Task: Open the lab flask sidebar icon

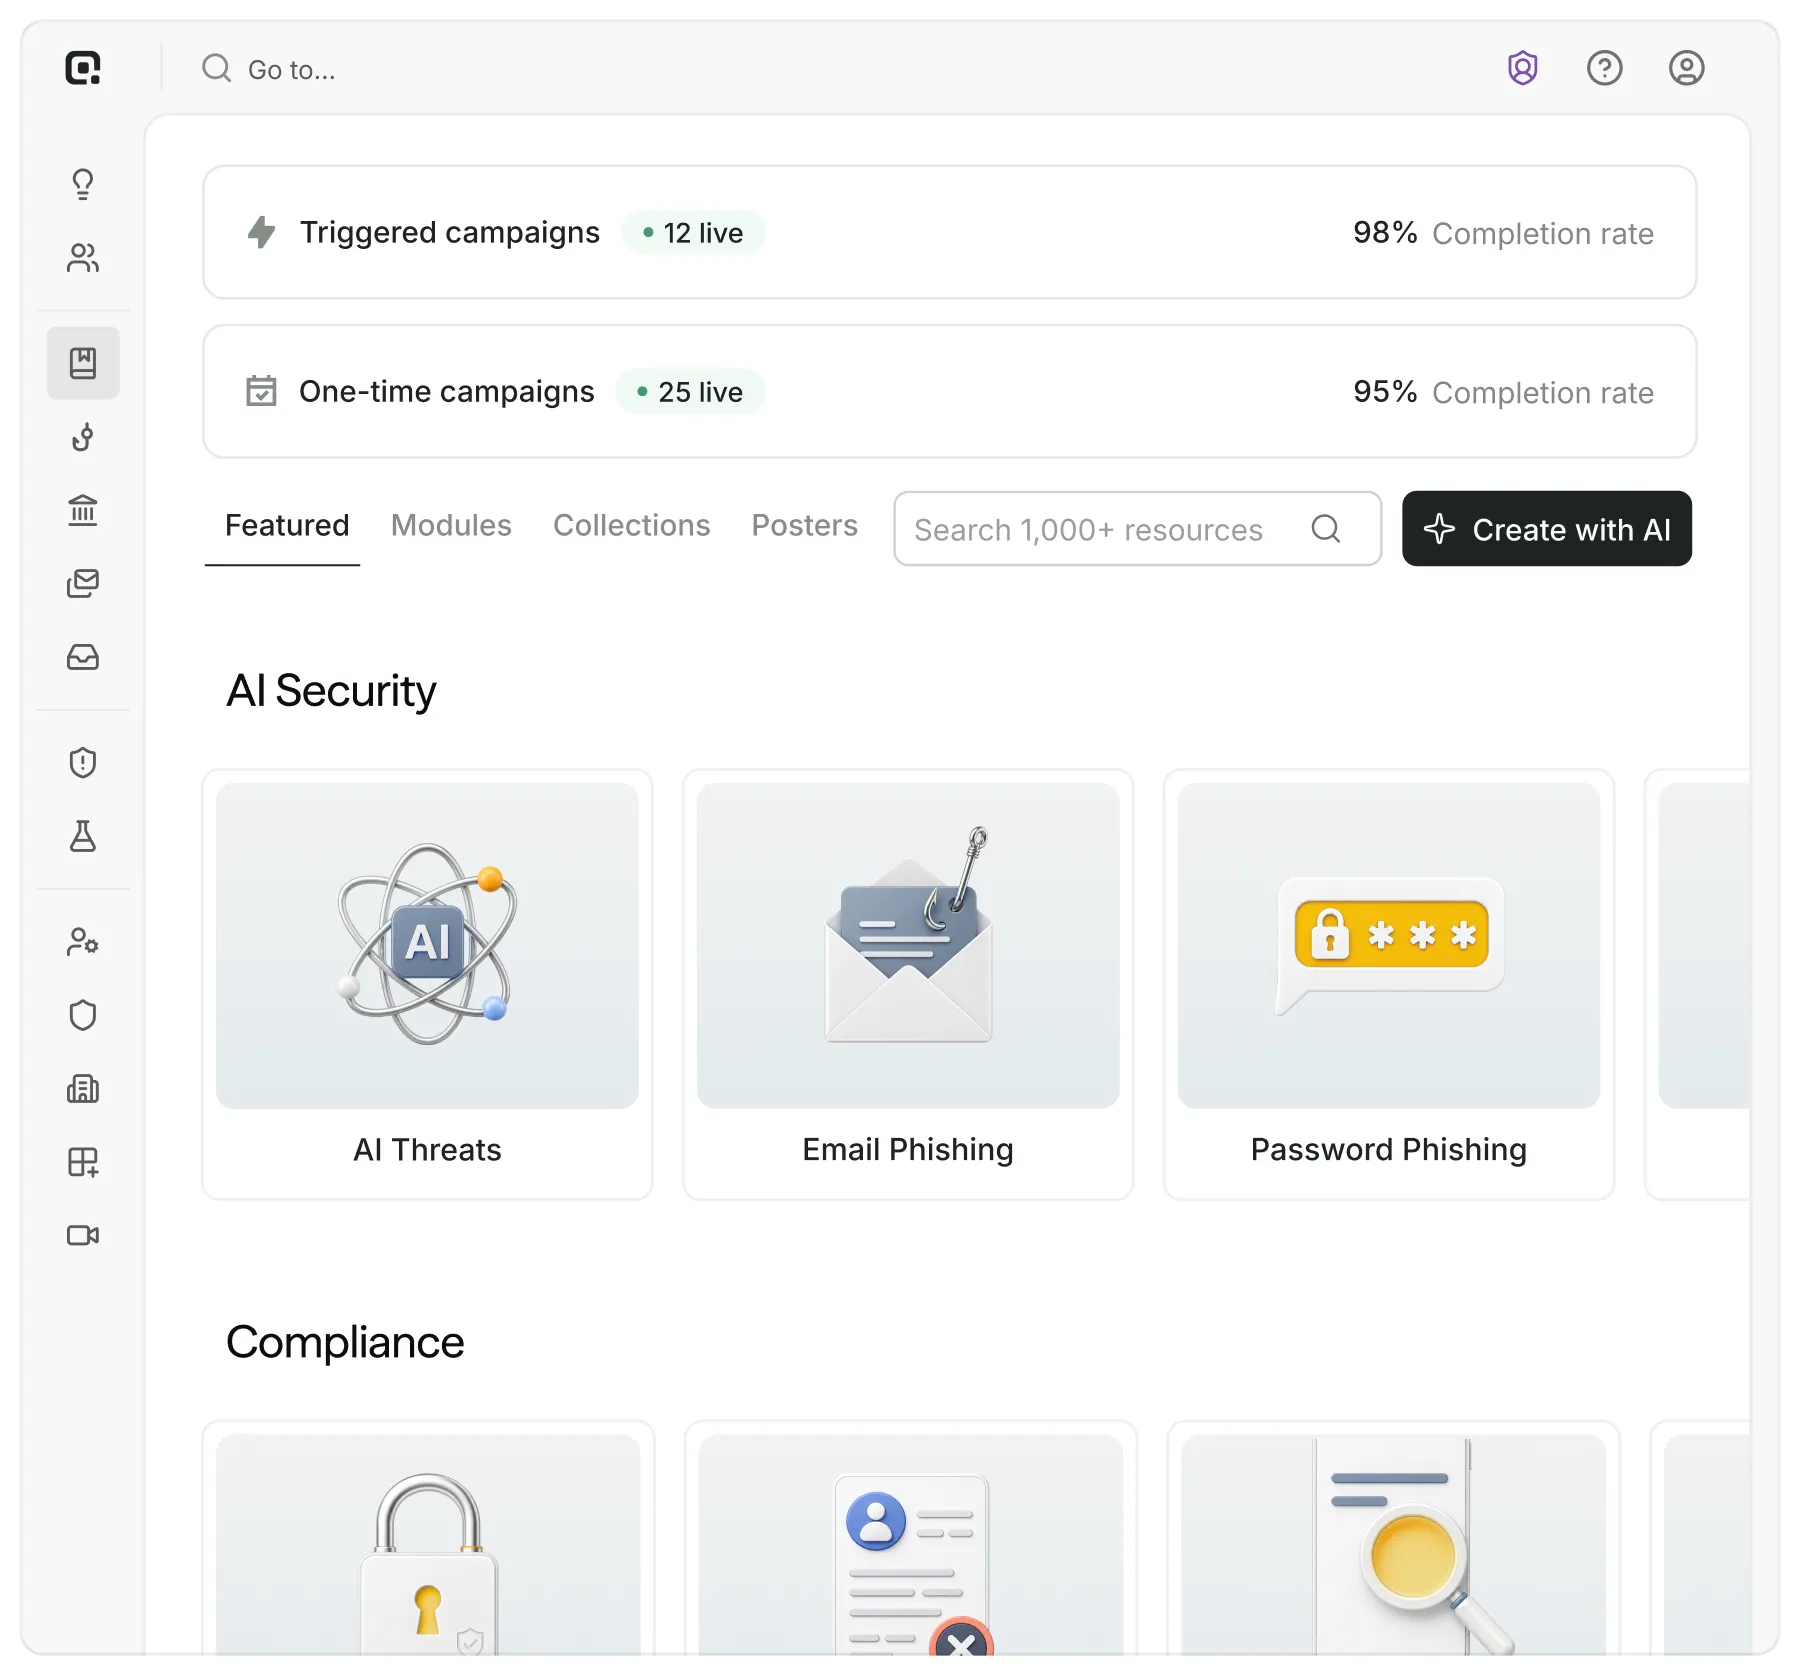Action: pos(83,836)
